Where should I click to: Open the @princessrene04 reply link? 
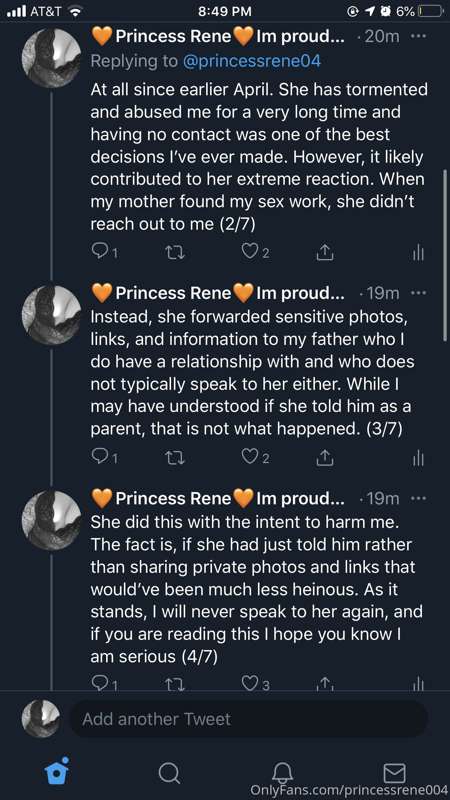tap(252, 61)
